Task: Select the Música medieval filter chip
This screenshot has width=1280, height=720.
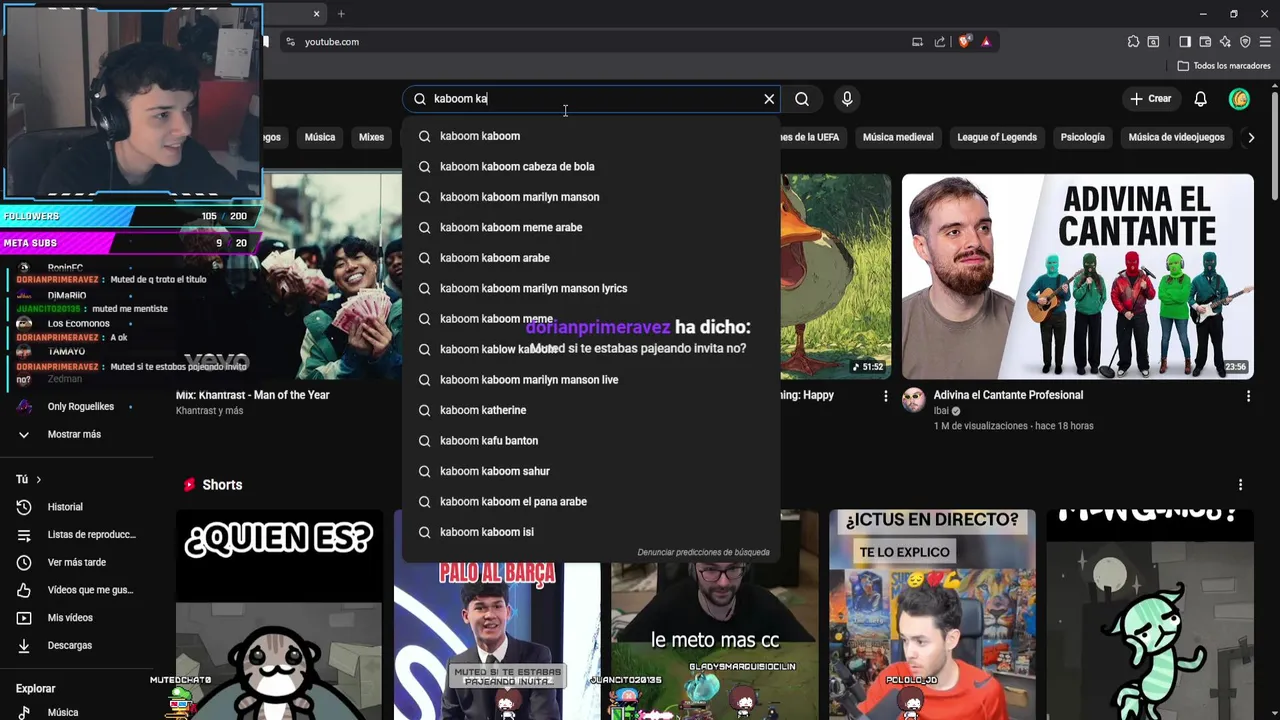Action: tap(898, 137)
